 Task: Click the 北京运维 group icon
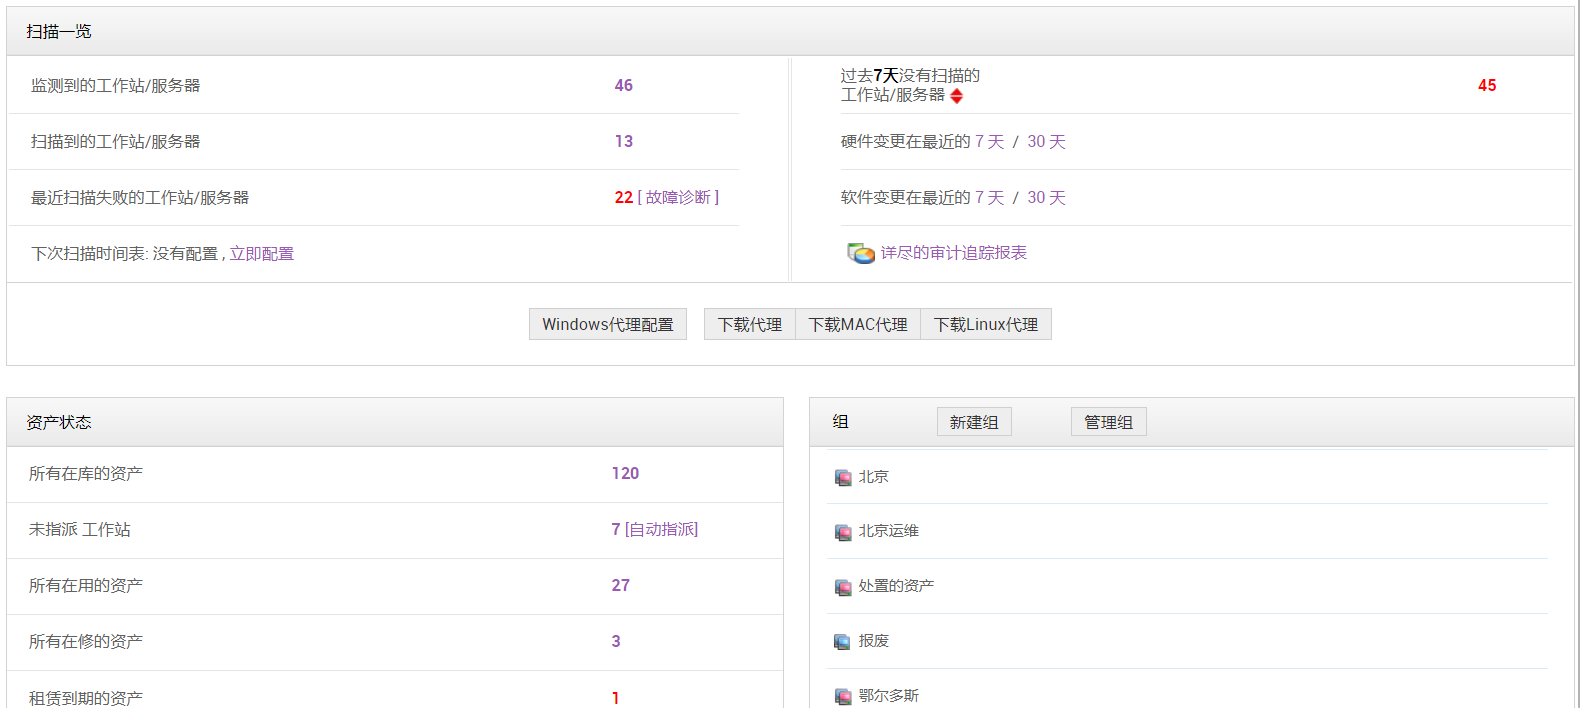[x=843, y=532]
